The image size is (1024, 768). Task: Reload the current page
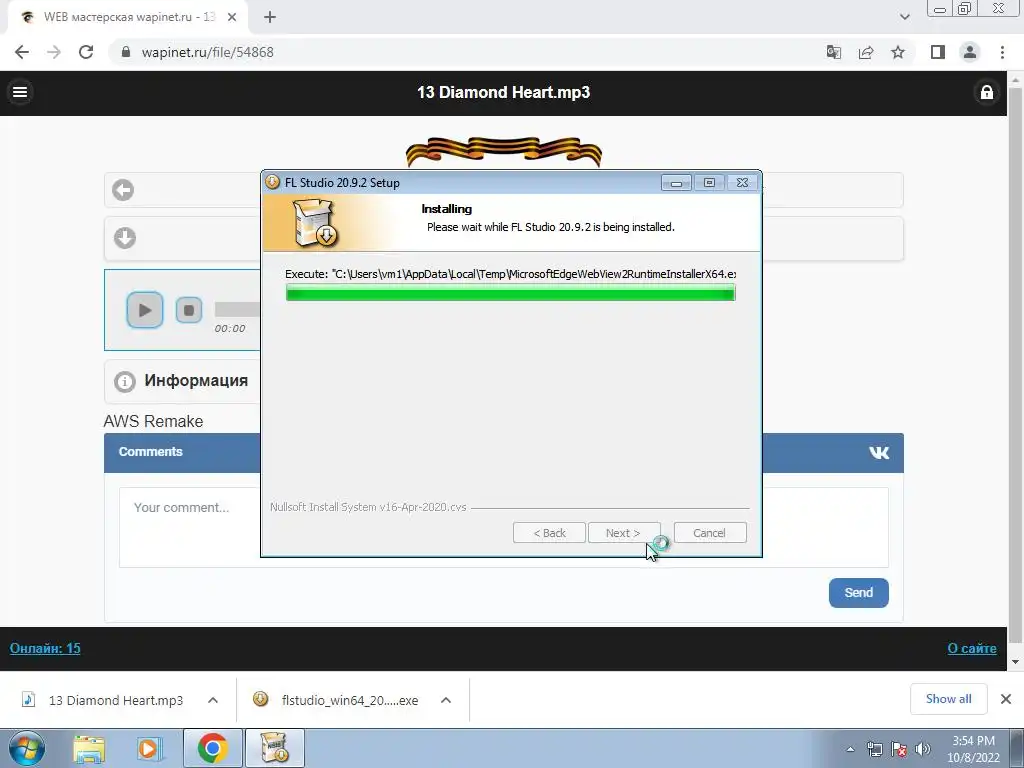[86, 52]
